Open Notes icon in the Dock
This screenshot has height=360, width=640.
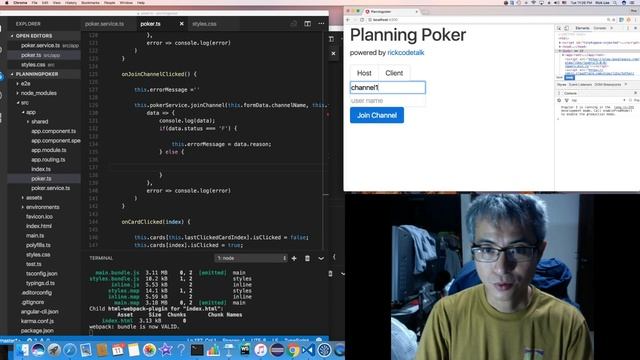(x=133, y=350)
